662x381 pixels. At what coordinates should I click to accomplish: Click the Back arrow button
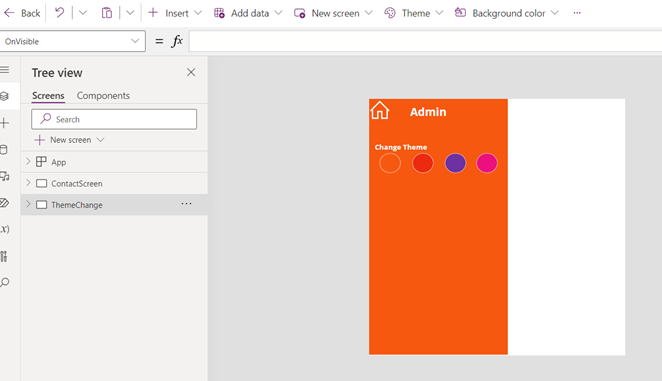click(22, 13)
